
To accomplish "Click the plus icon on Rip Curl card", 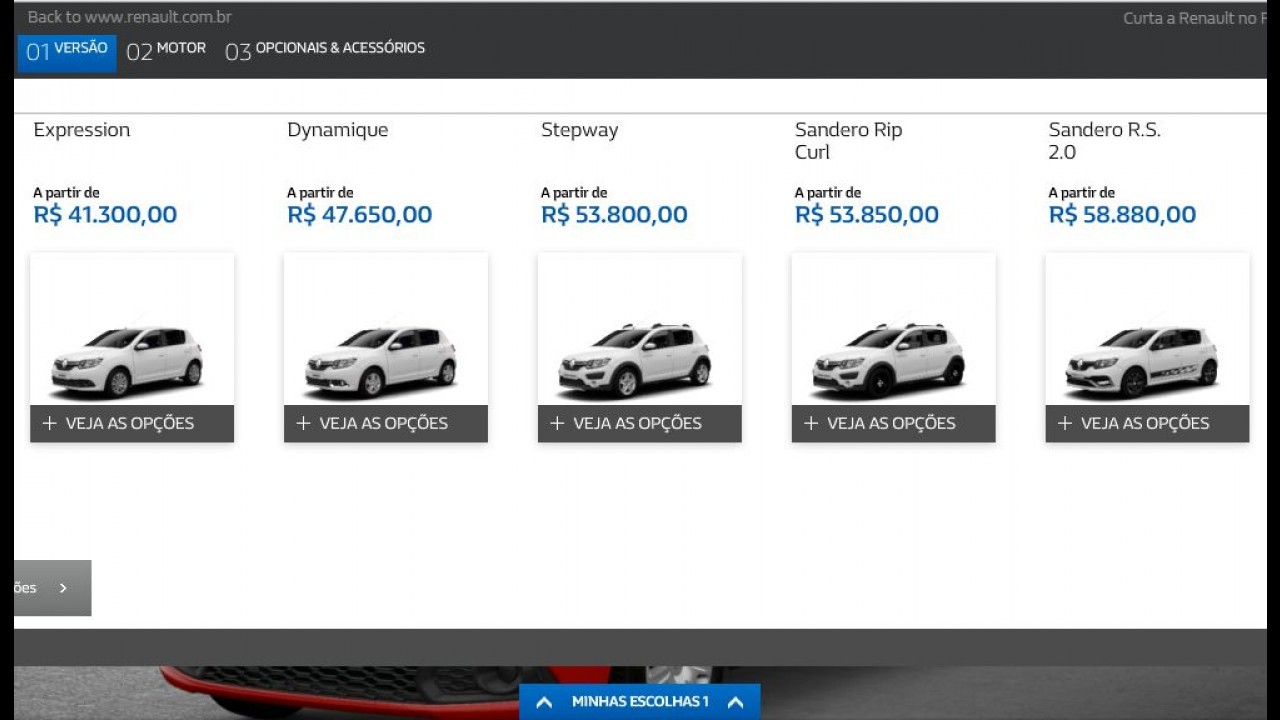I will pyautogui.click(x=812, y=423).
